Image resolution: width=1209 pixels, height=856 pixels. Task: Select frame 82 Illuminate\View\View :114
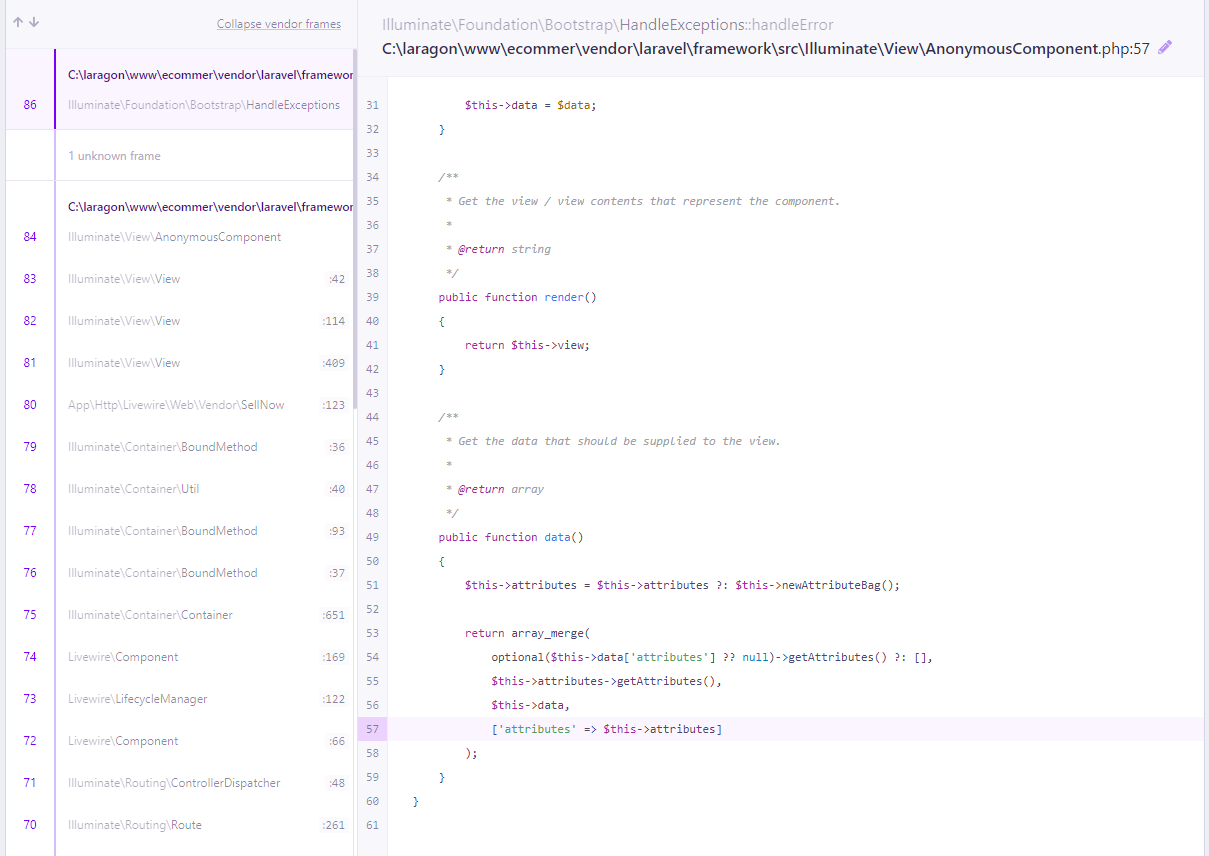180,321
